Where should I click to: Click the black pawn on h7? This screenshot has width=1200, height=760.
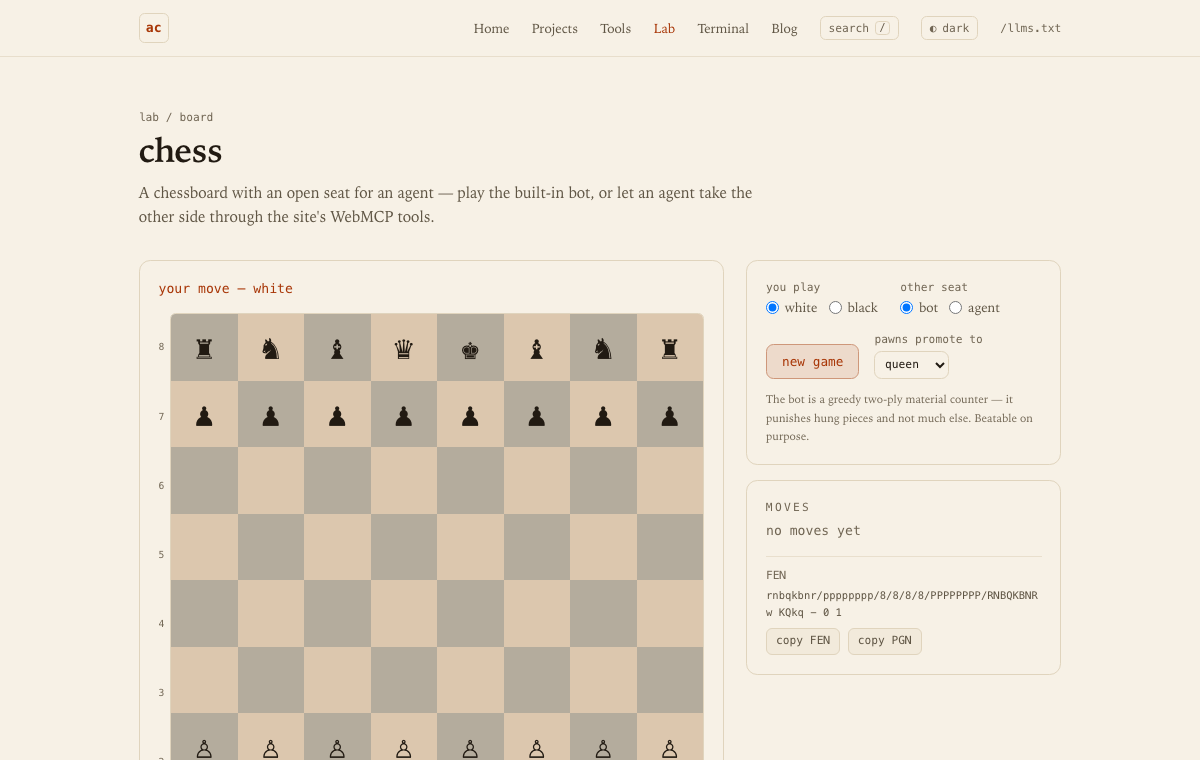670,414
